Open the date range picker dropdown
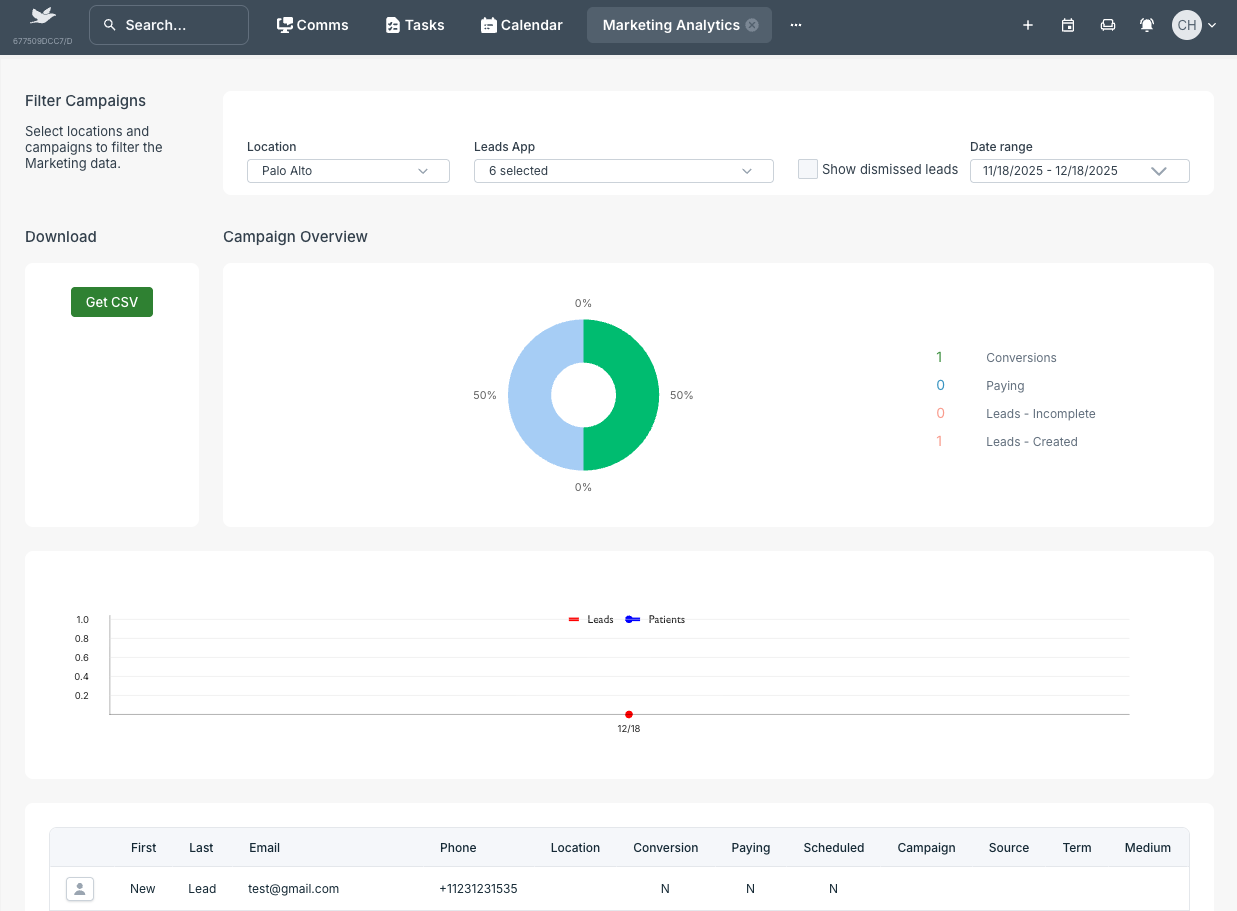The image size is (1237, 911). tap(1080, 171)
